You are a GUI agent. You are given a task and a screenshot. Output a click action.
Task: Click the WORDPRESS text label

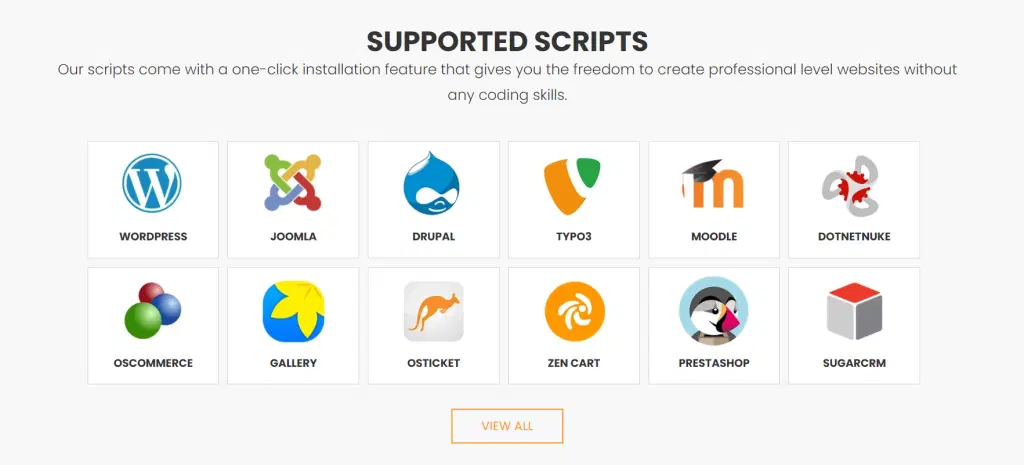153,237
